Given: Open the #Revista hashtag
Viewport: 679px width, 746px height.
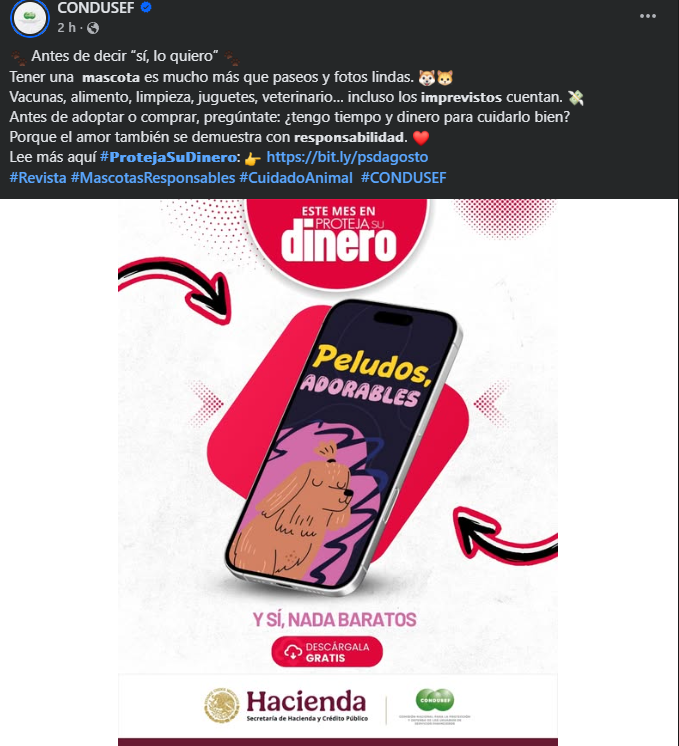Looking at the screenshot, I should tap(38, 178).
